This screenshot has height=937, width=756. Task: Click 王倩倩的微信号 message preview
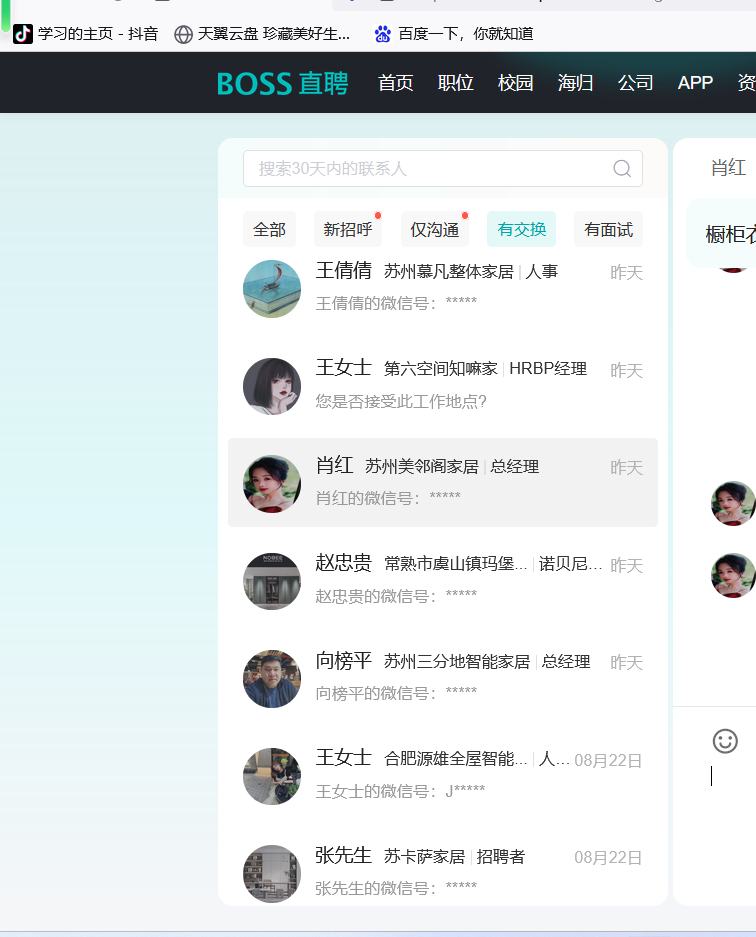pyautogui.click(x=396, y=304)
